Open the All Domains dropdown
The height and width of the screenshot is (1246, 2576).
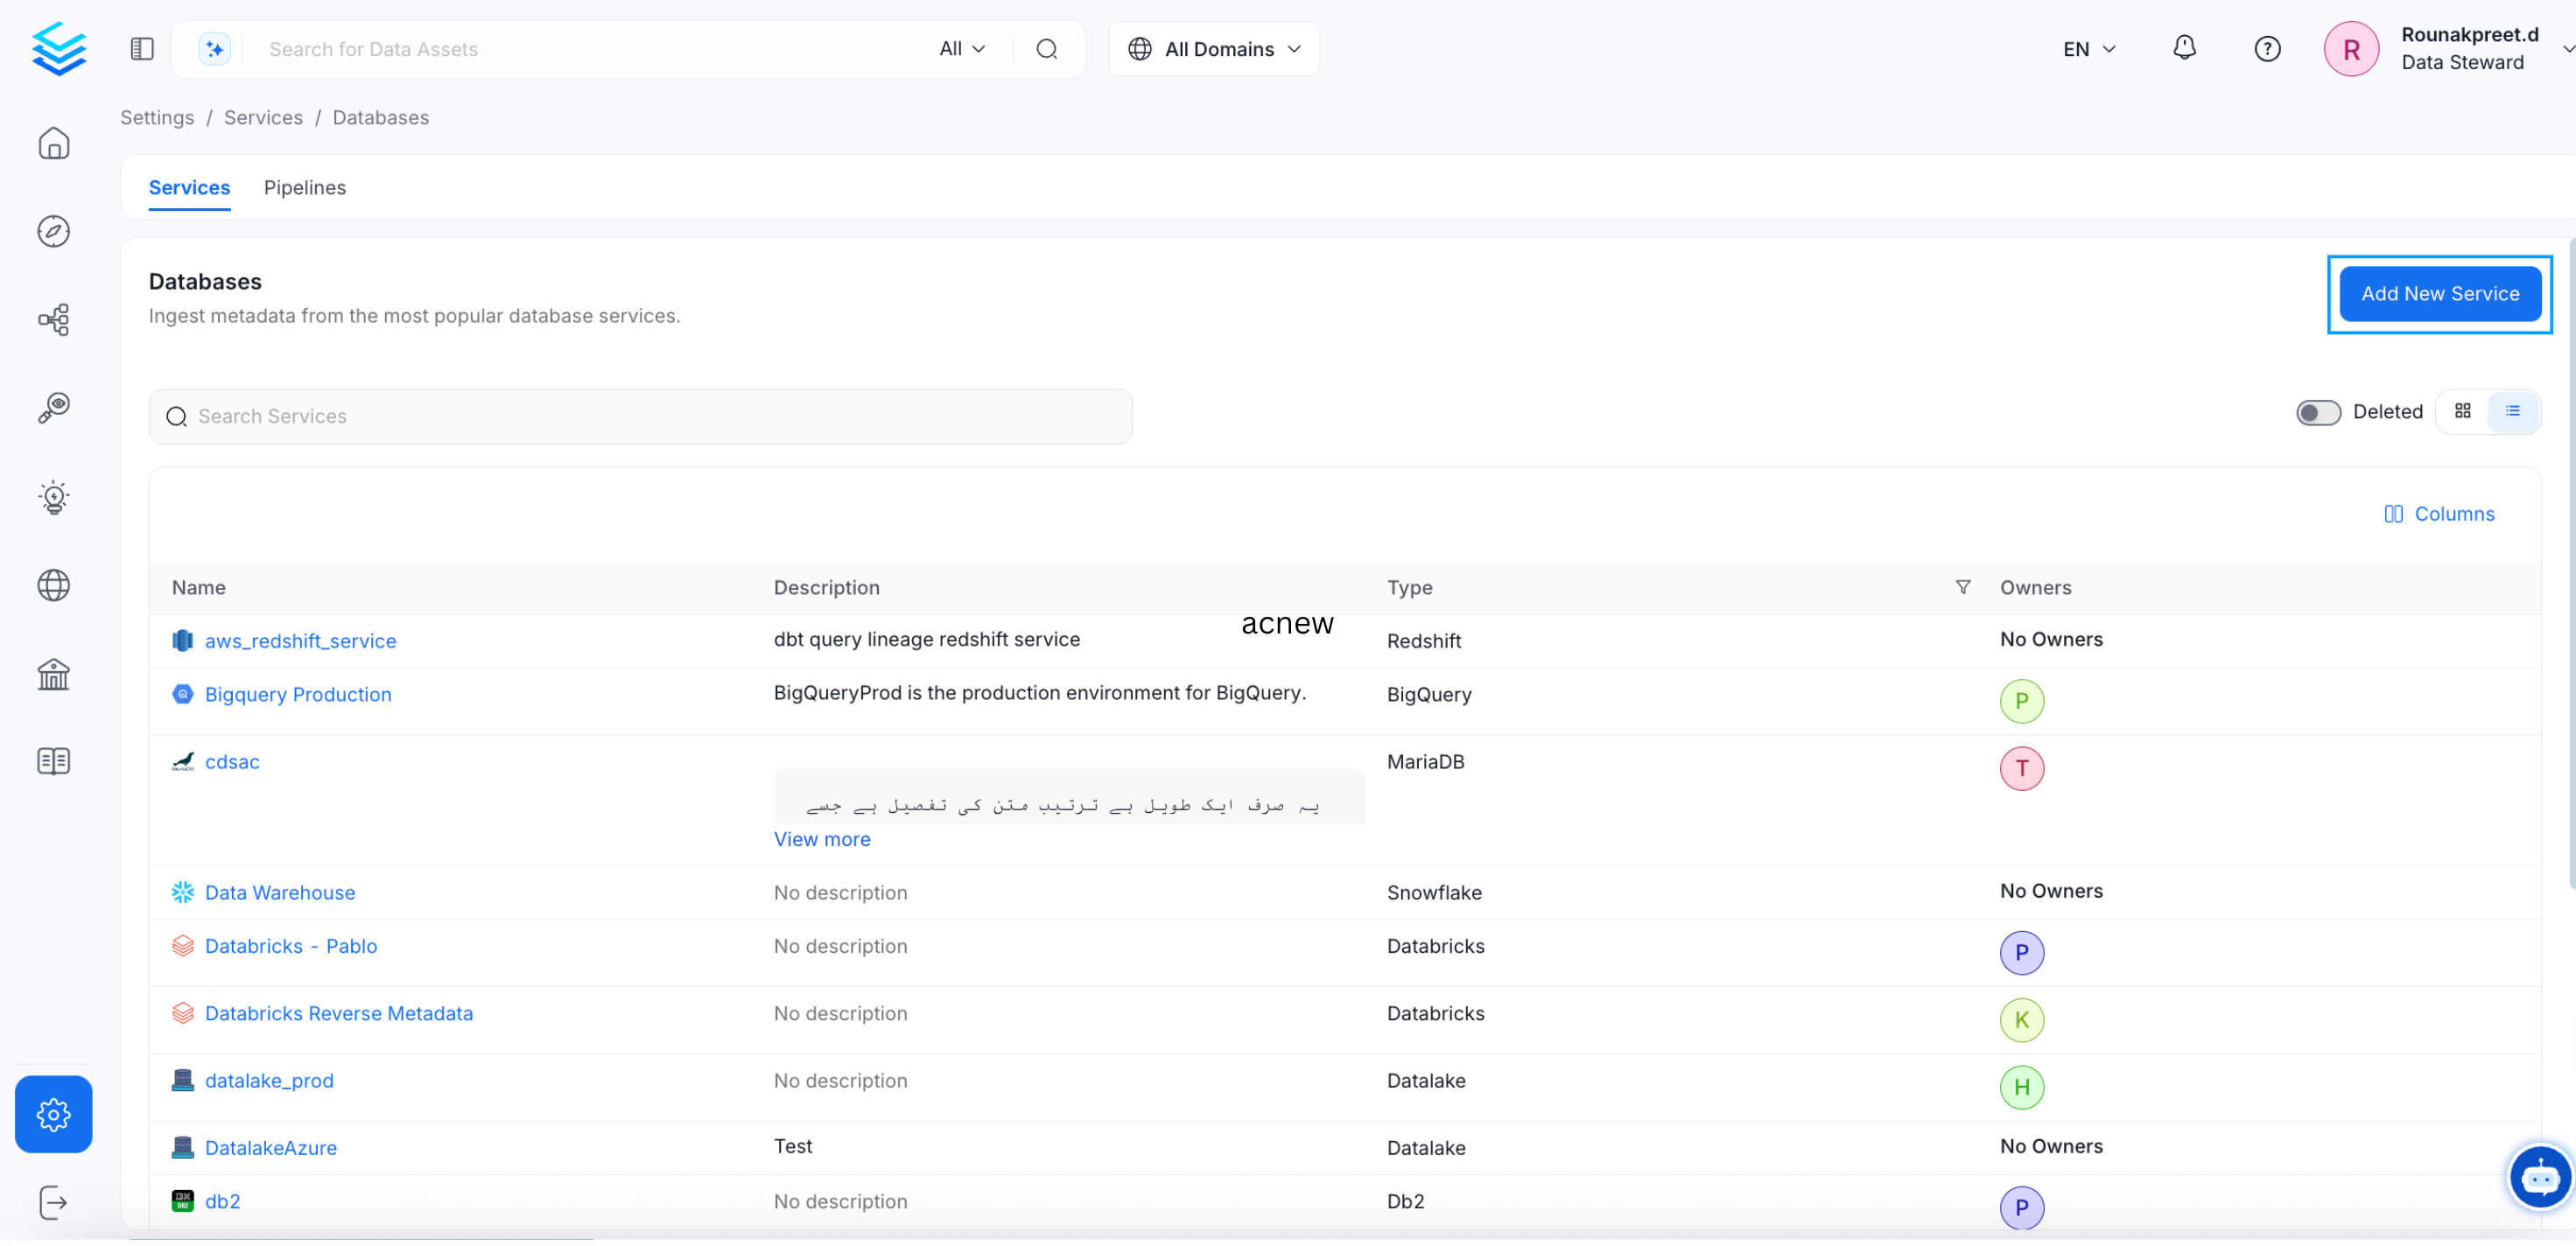pyautogui.click(x=1213, y=48)
